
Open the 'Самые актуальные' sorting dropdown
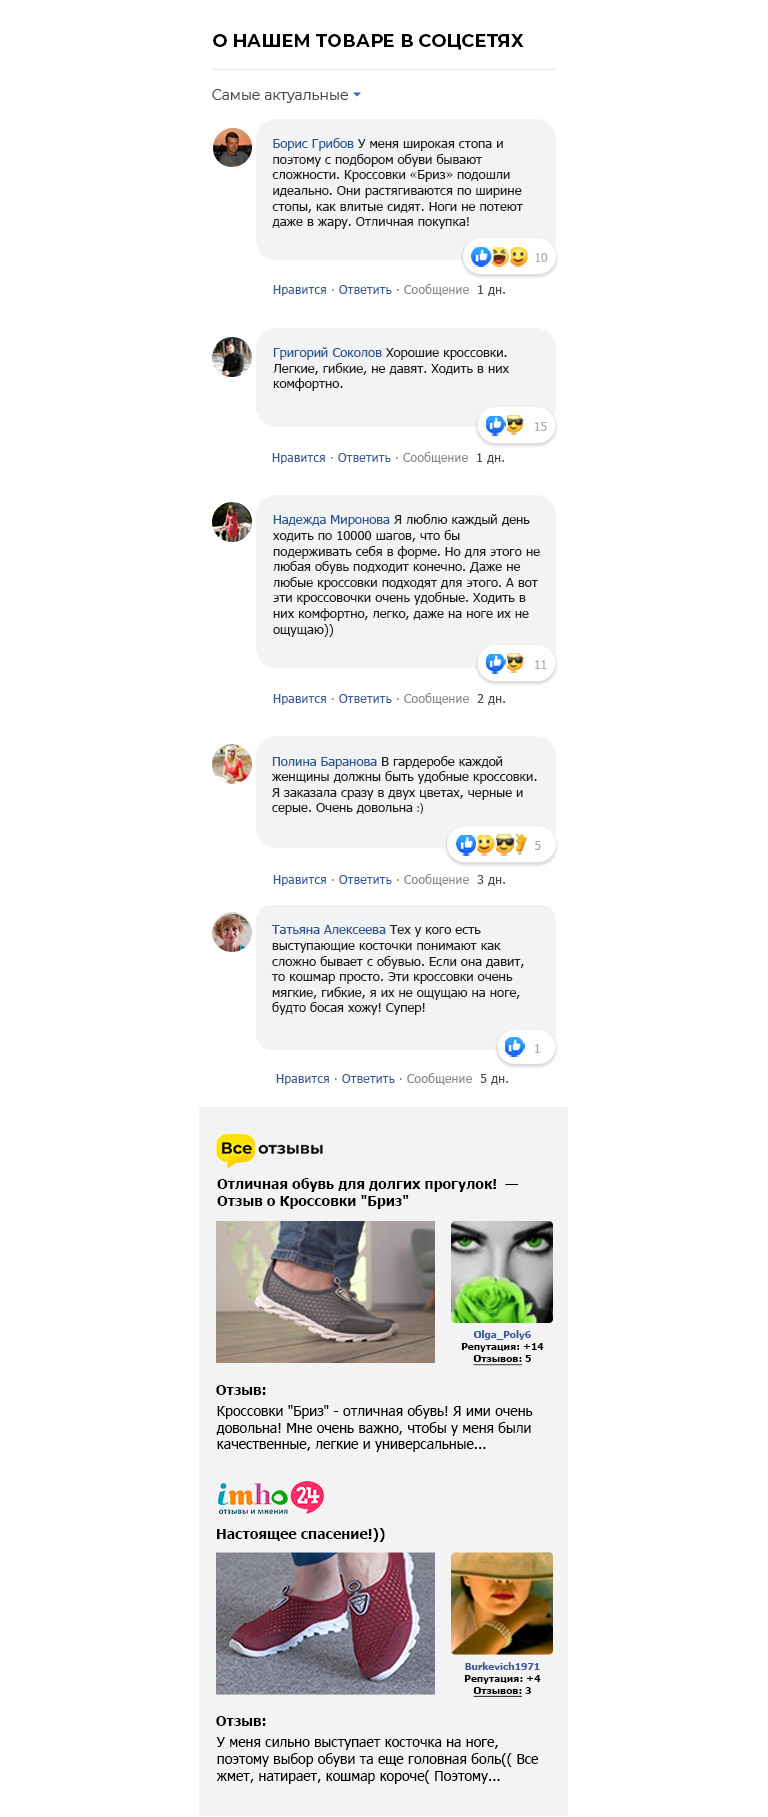(286, 95)
